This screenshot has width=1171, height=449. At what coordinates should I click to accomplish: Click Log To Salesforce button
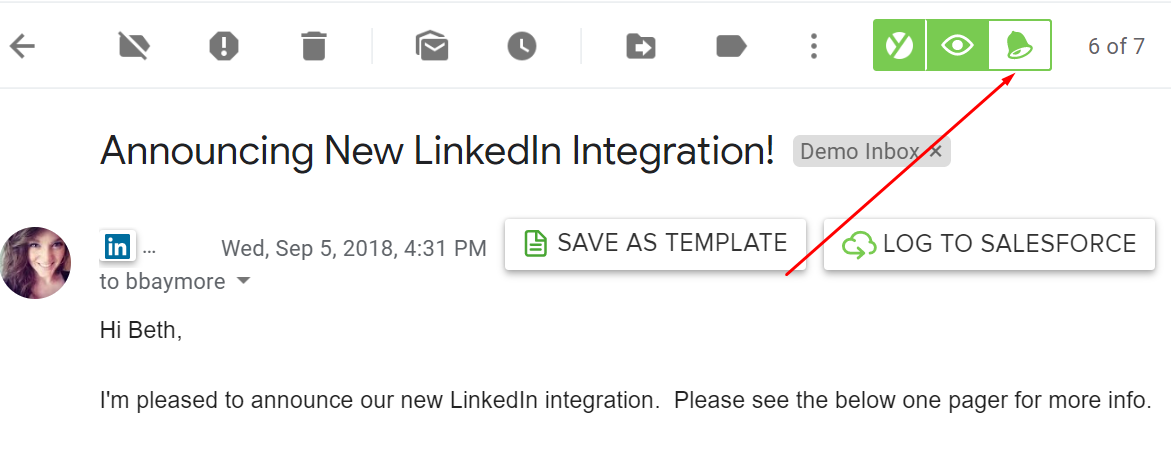[990, 244]
